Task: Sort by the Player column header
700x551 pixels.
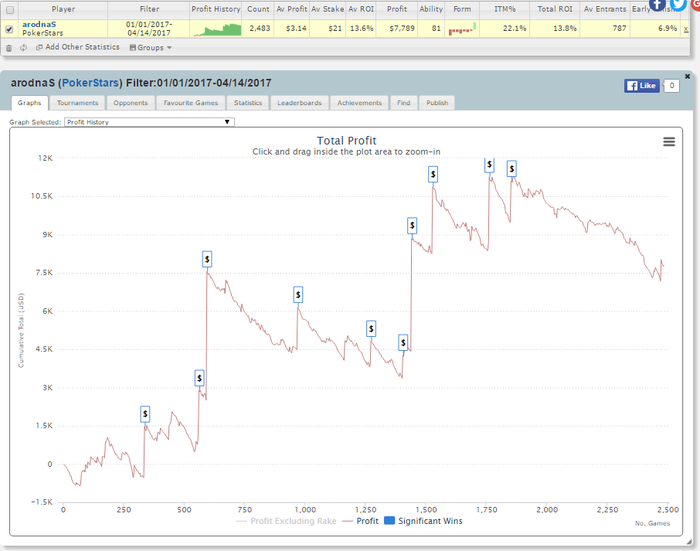Action: 63,9
